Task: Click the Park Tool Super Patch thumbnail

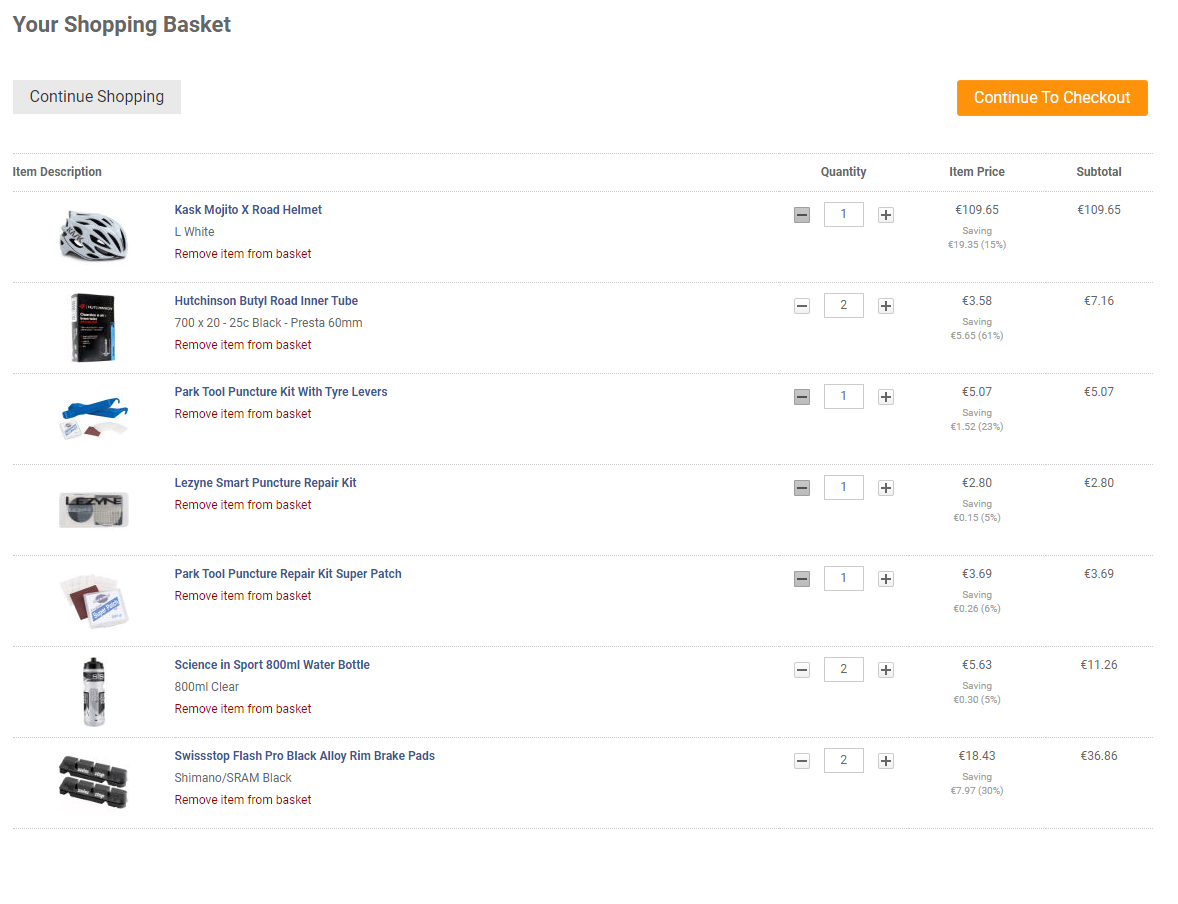Action: pyautogui.click(x=94, y=600)
